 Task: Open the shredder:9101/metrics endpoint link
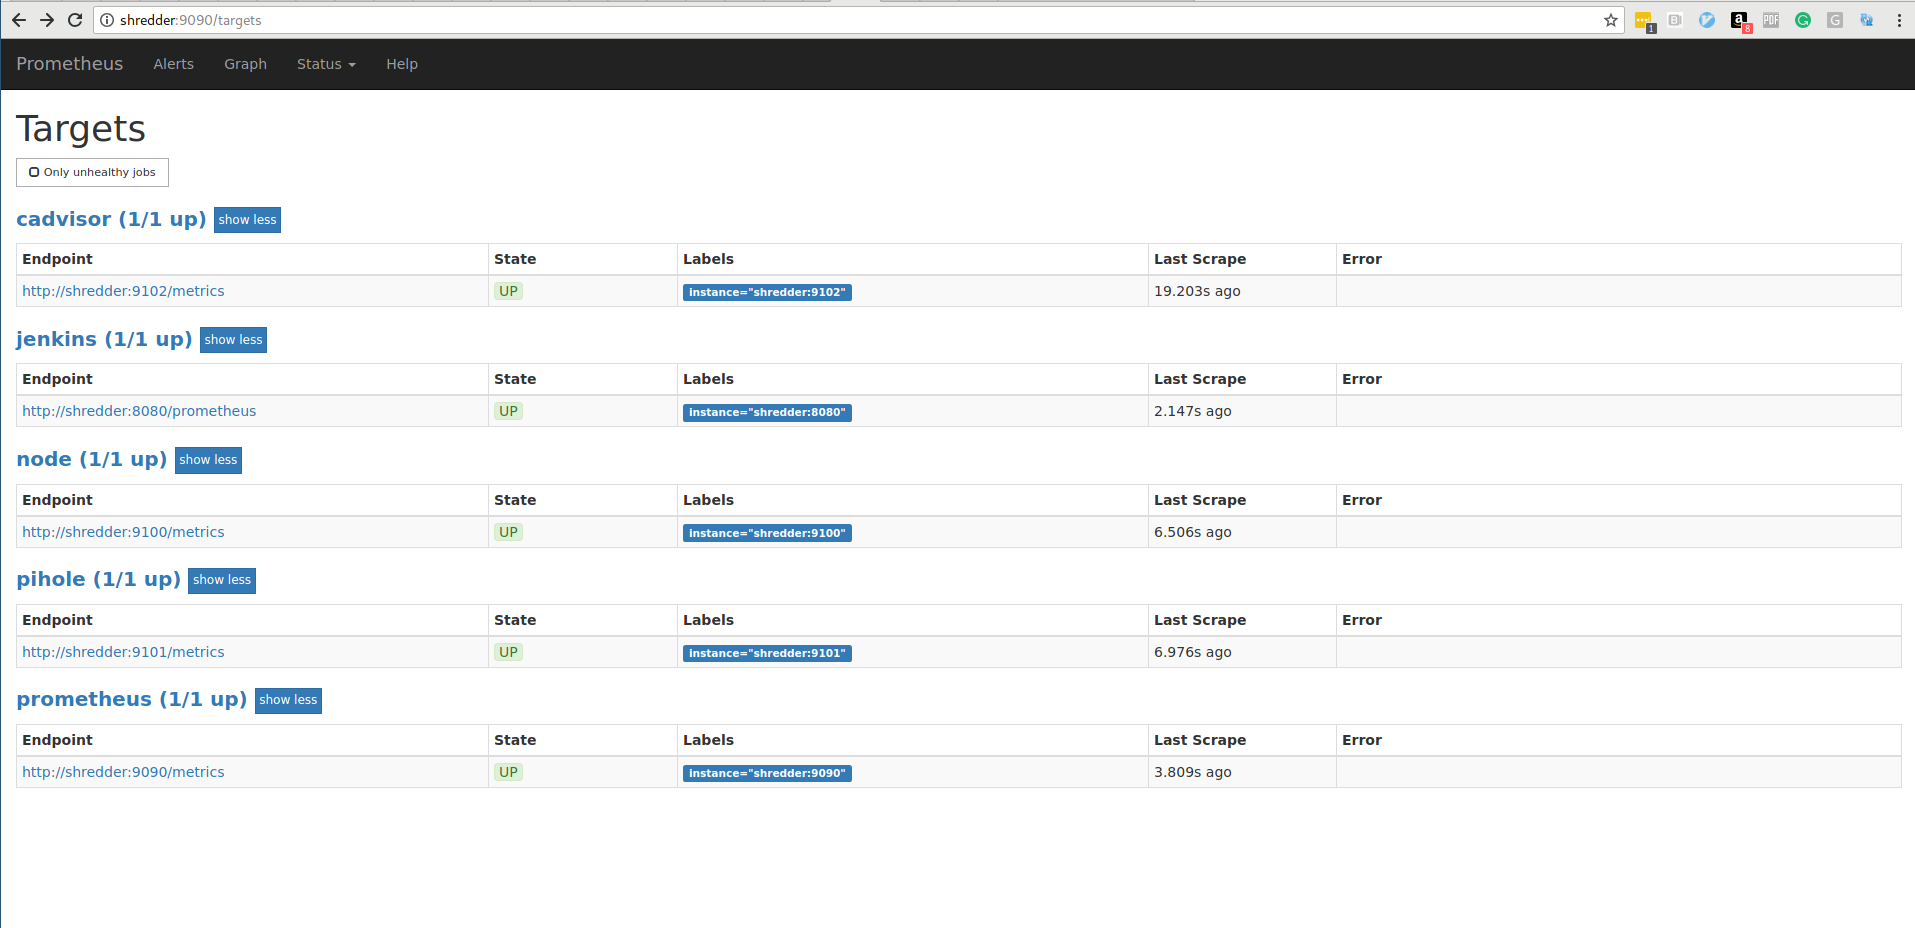[123, 652]
